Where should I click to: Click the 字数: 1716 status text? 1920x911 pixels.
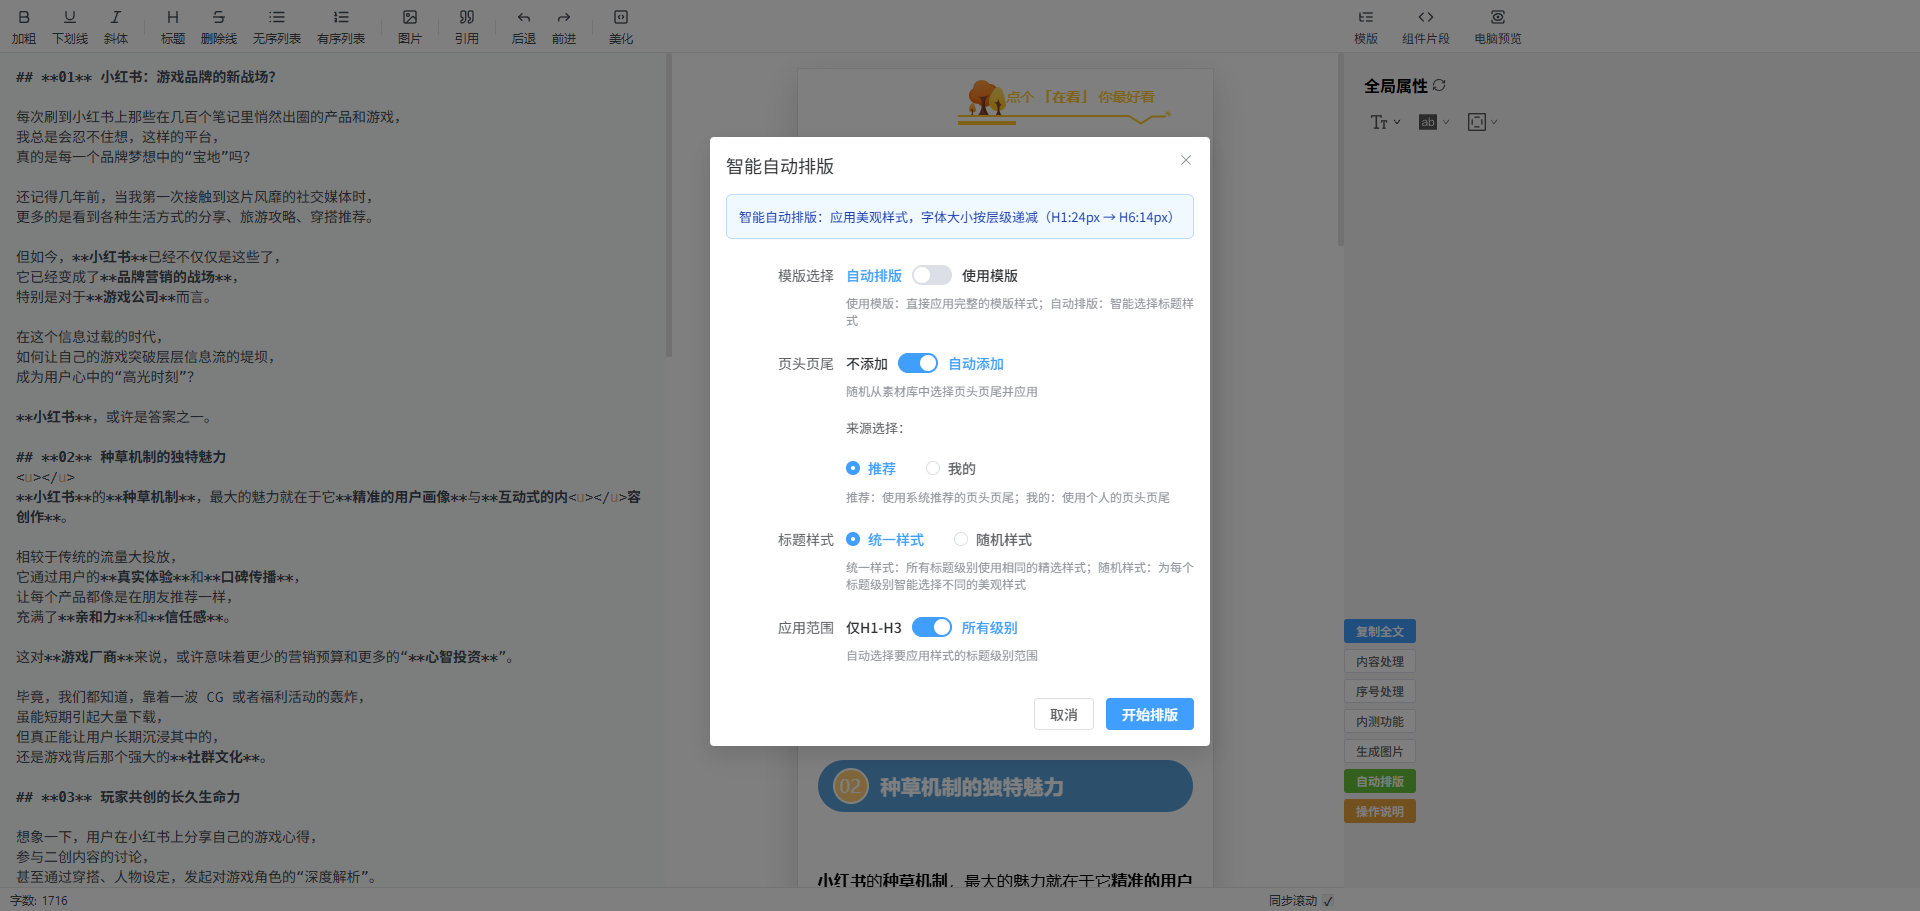[39, 901]
